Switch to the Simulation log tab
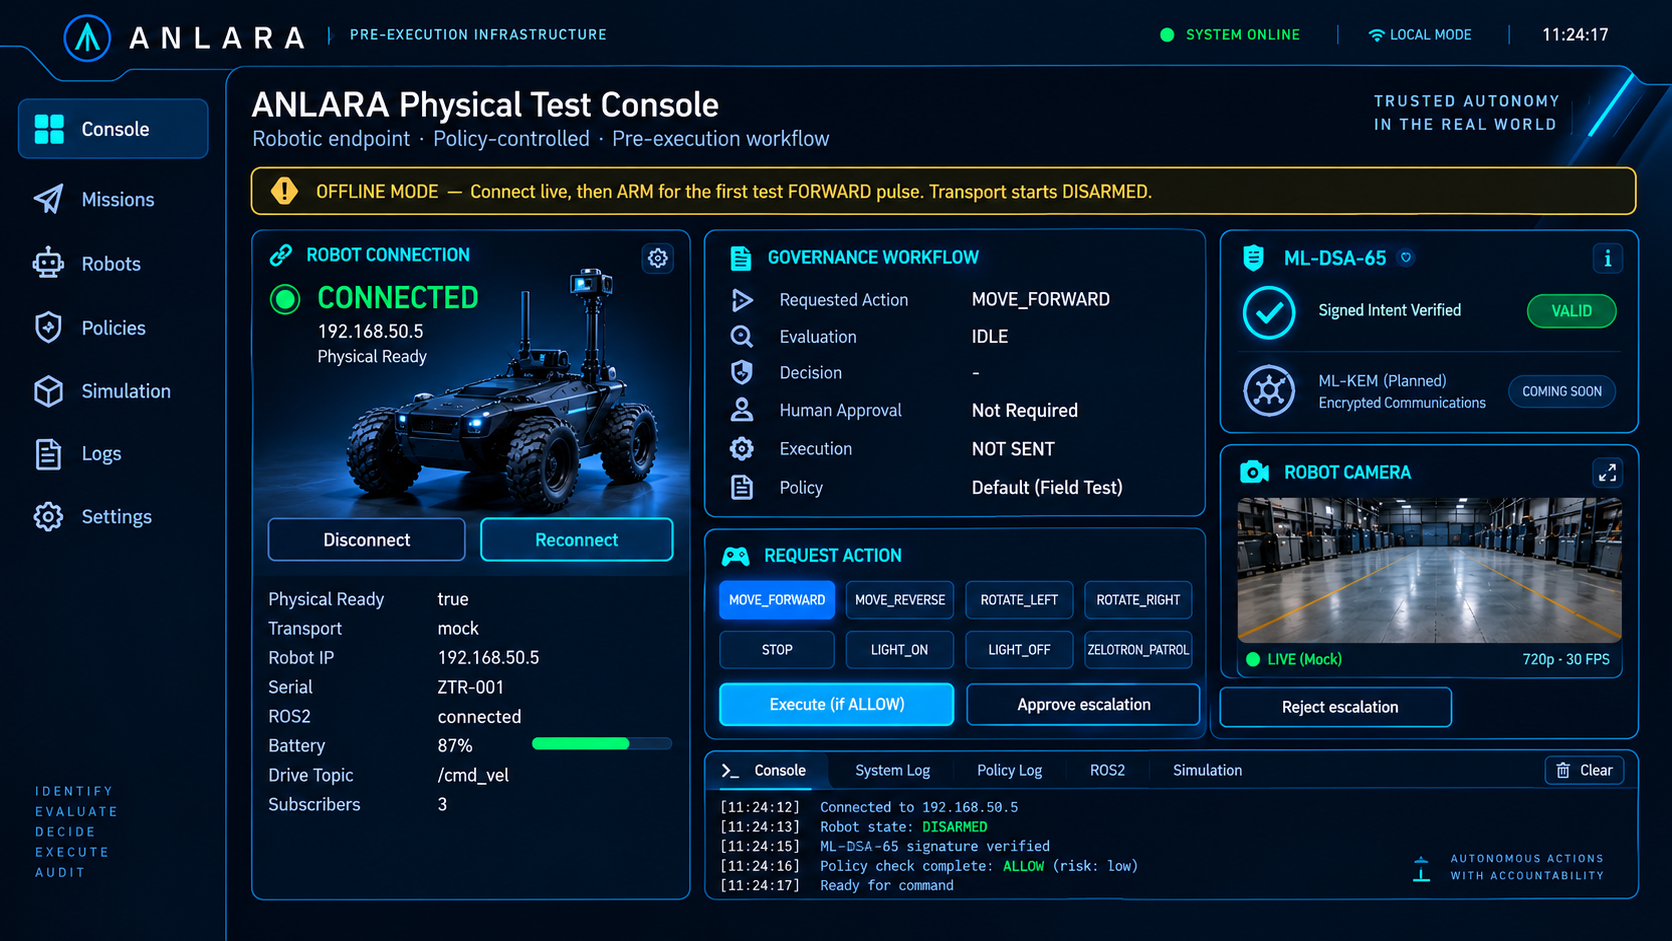This screenshot has height=941, width=1672. (1207, 770)
